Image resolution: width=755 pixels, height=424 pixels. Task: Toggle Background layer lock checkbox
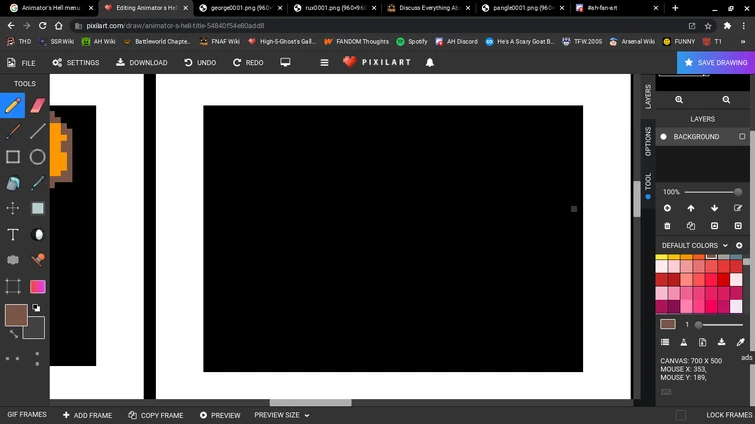(x=742, y=137)
